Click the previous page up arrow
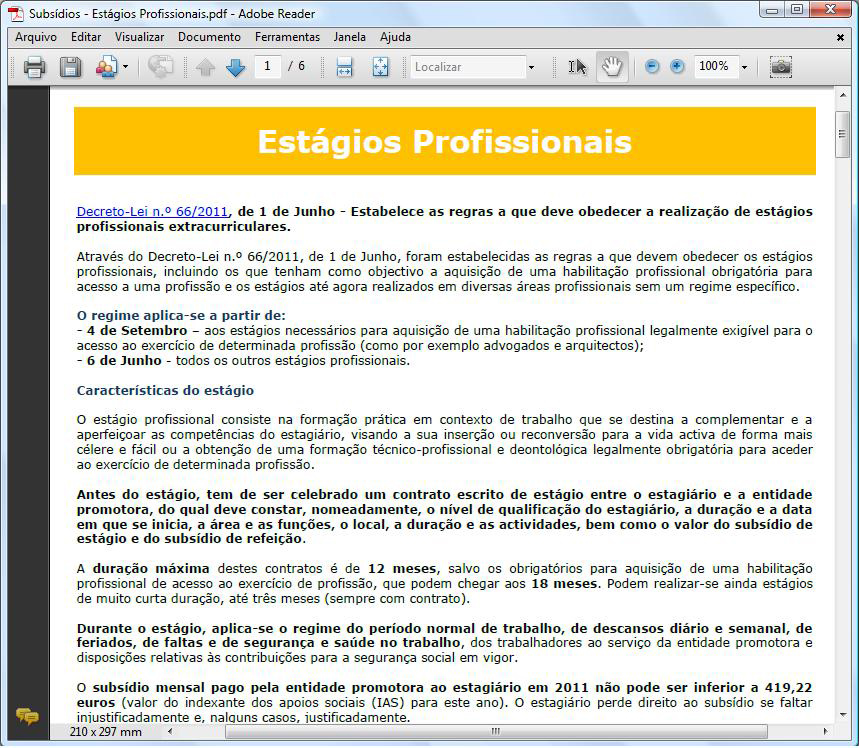This screenshot has width=859, height=748. pyautogui.click(x=206, y=67)
